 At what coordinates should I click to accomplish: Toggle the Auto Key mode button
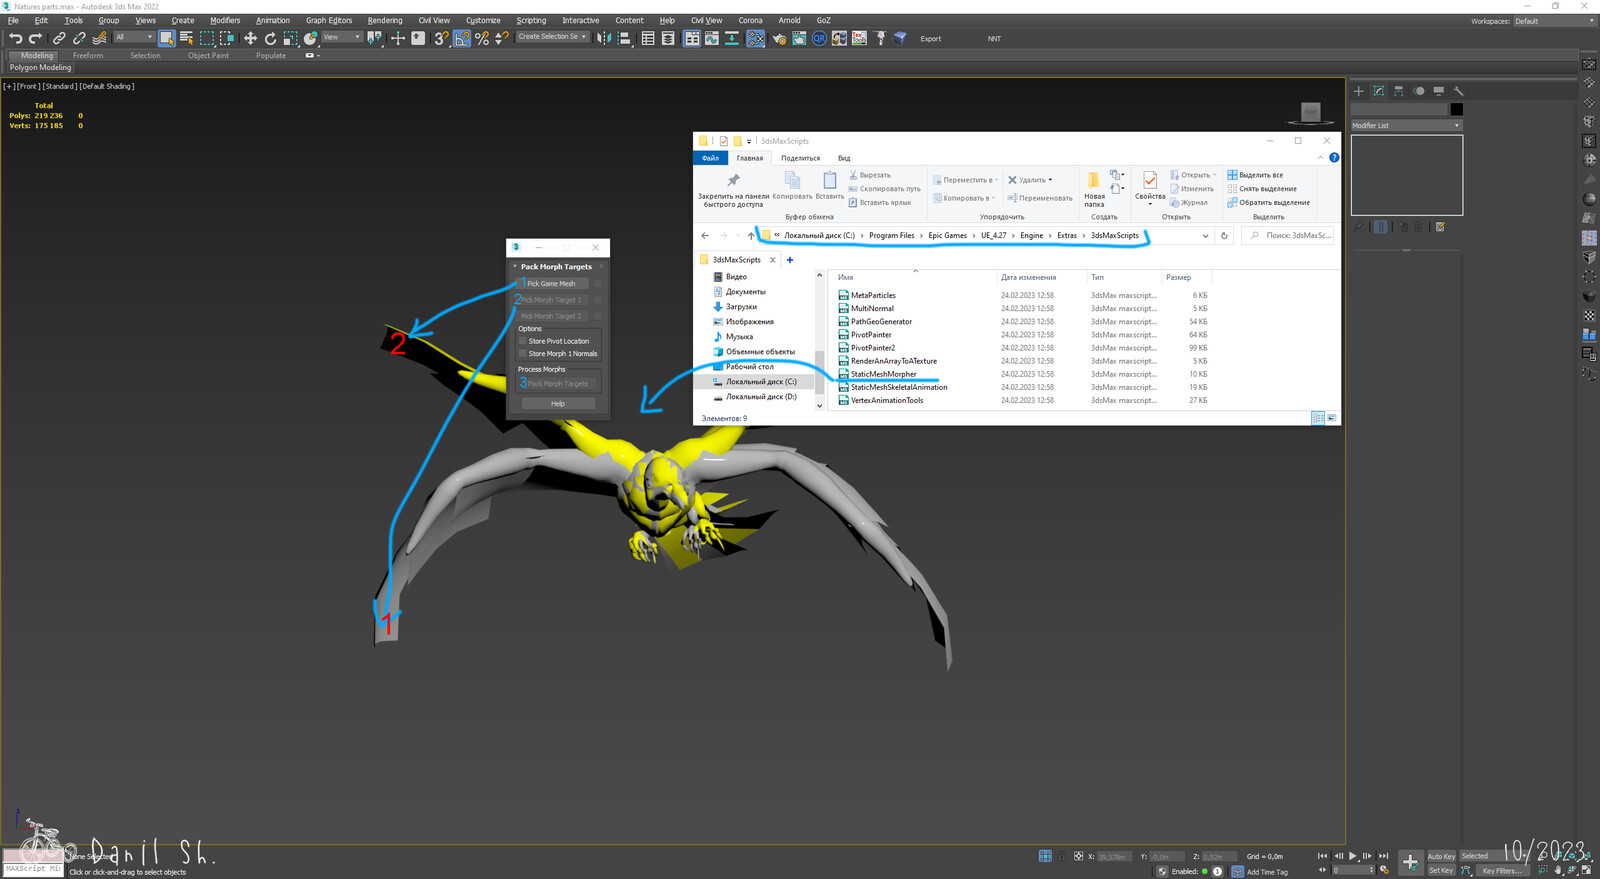point(1441,856)
